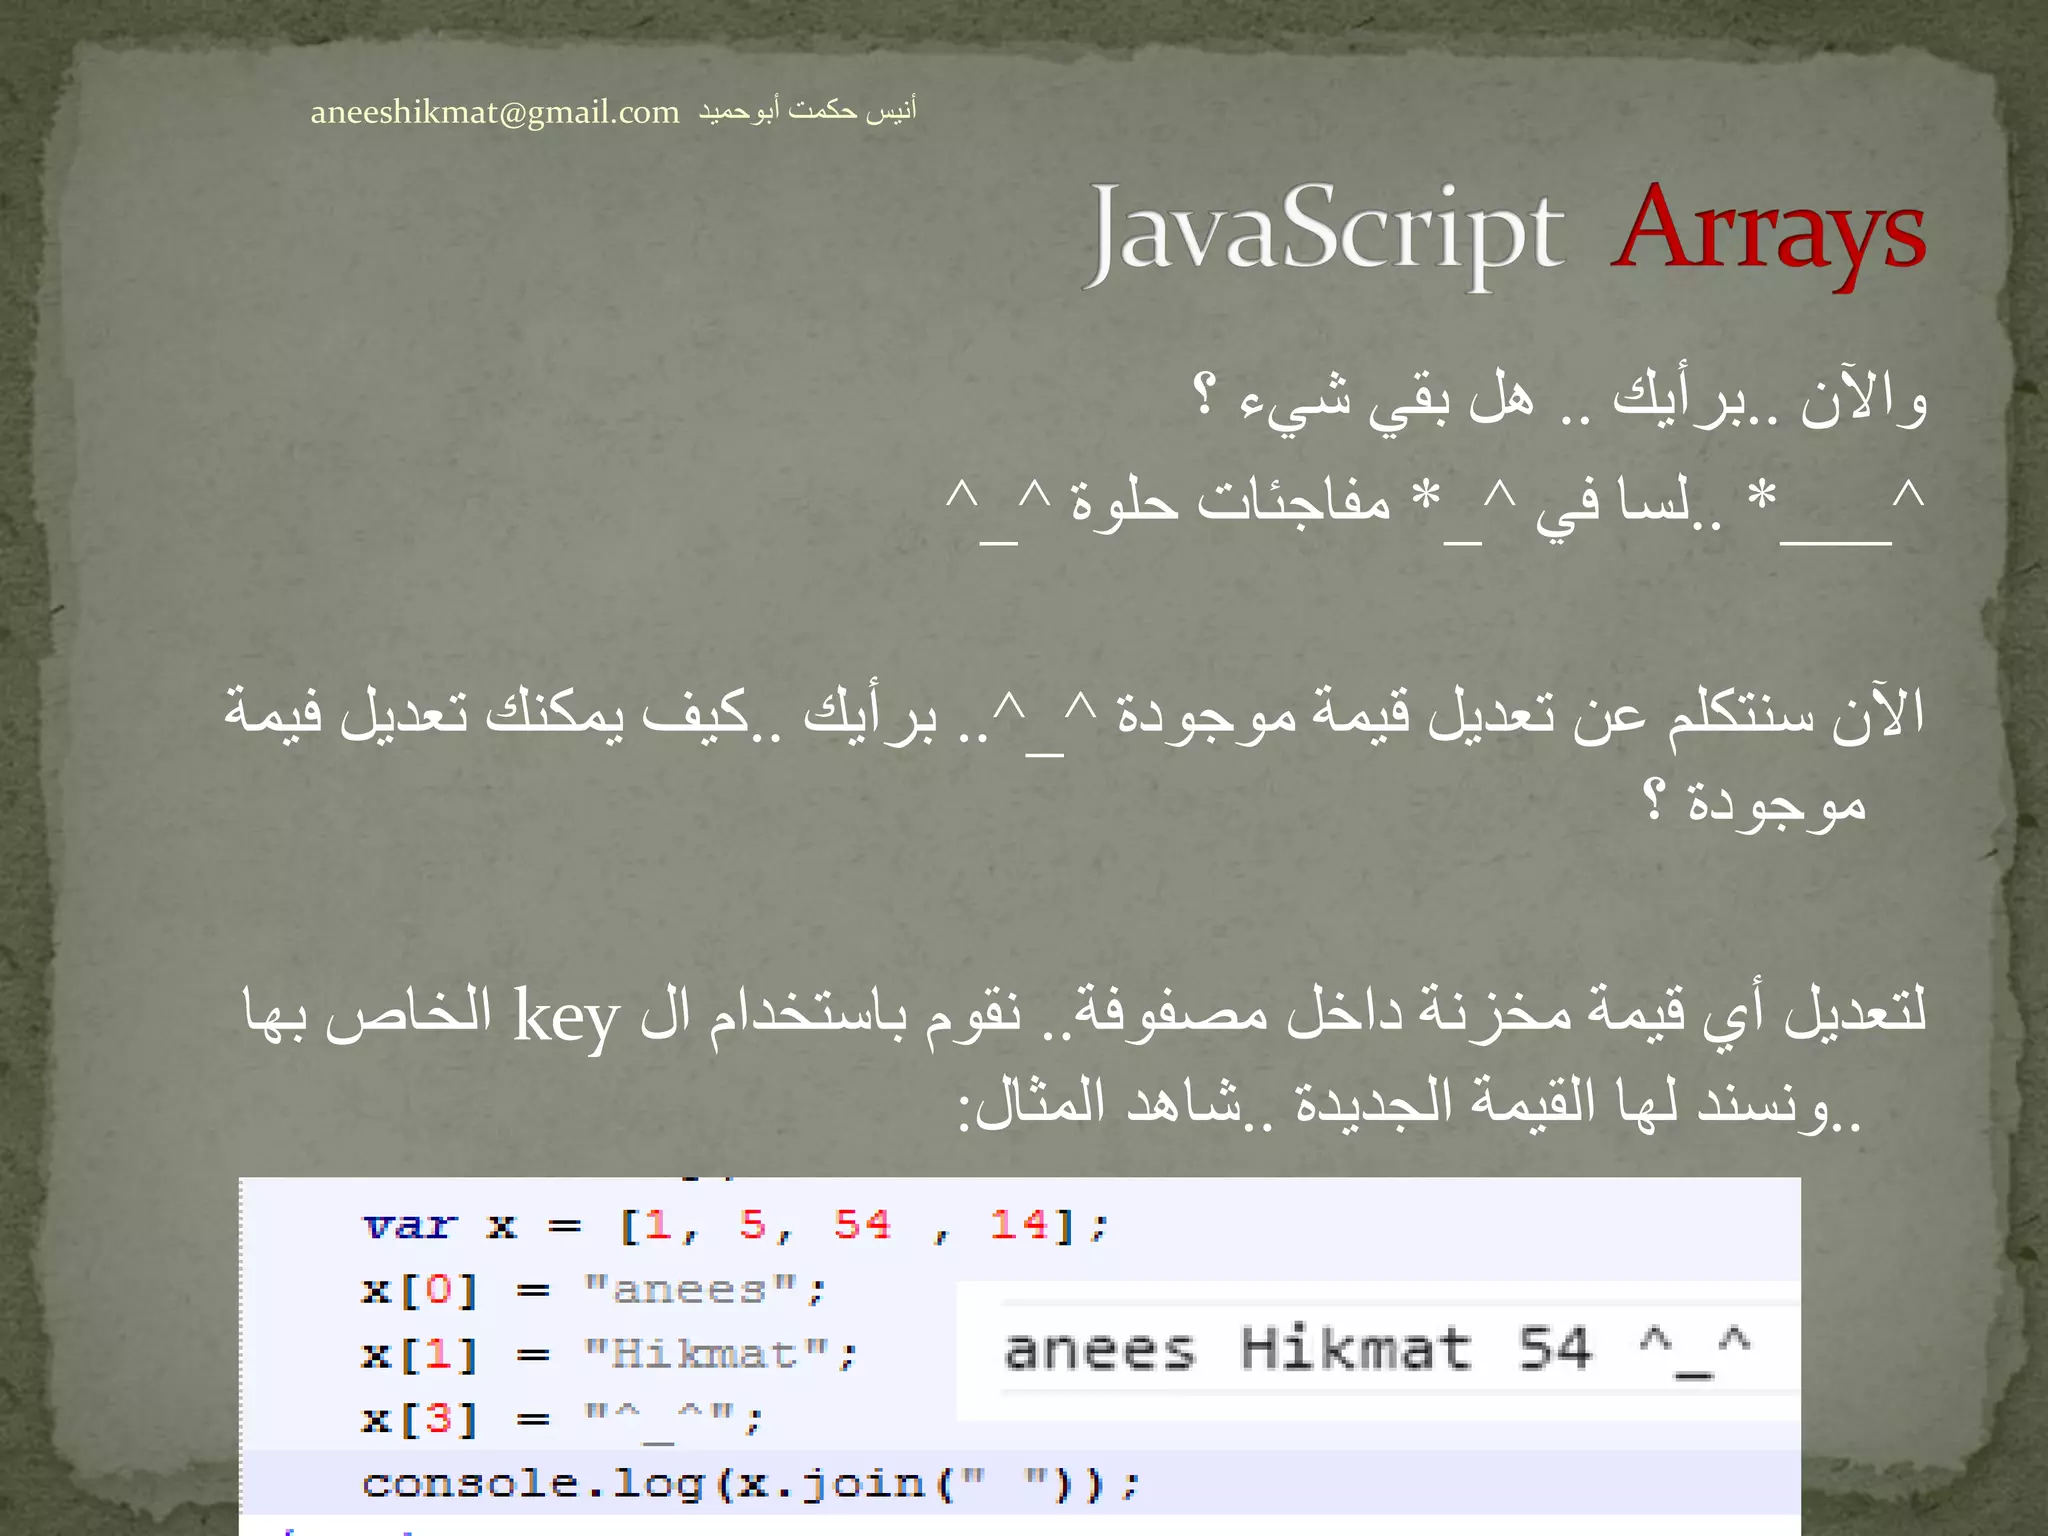Click the Arabic line ending with colon 'المثال:'
Image resolution: width=2048 pixels, height=1536 pixels.
point(1410,1106)
